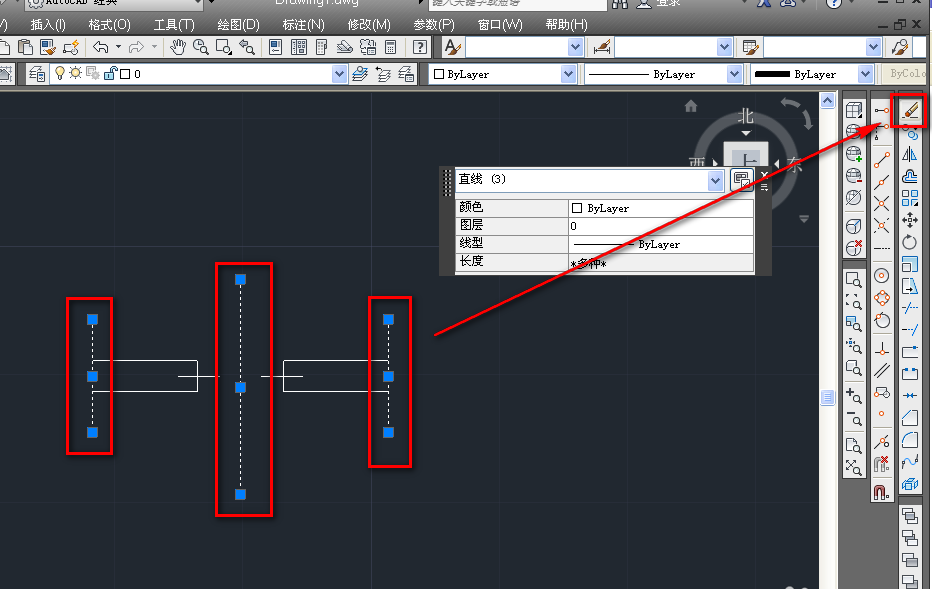Expand the table style dropdown

(873, 47)
